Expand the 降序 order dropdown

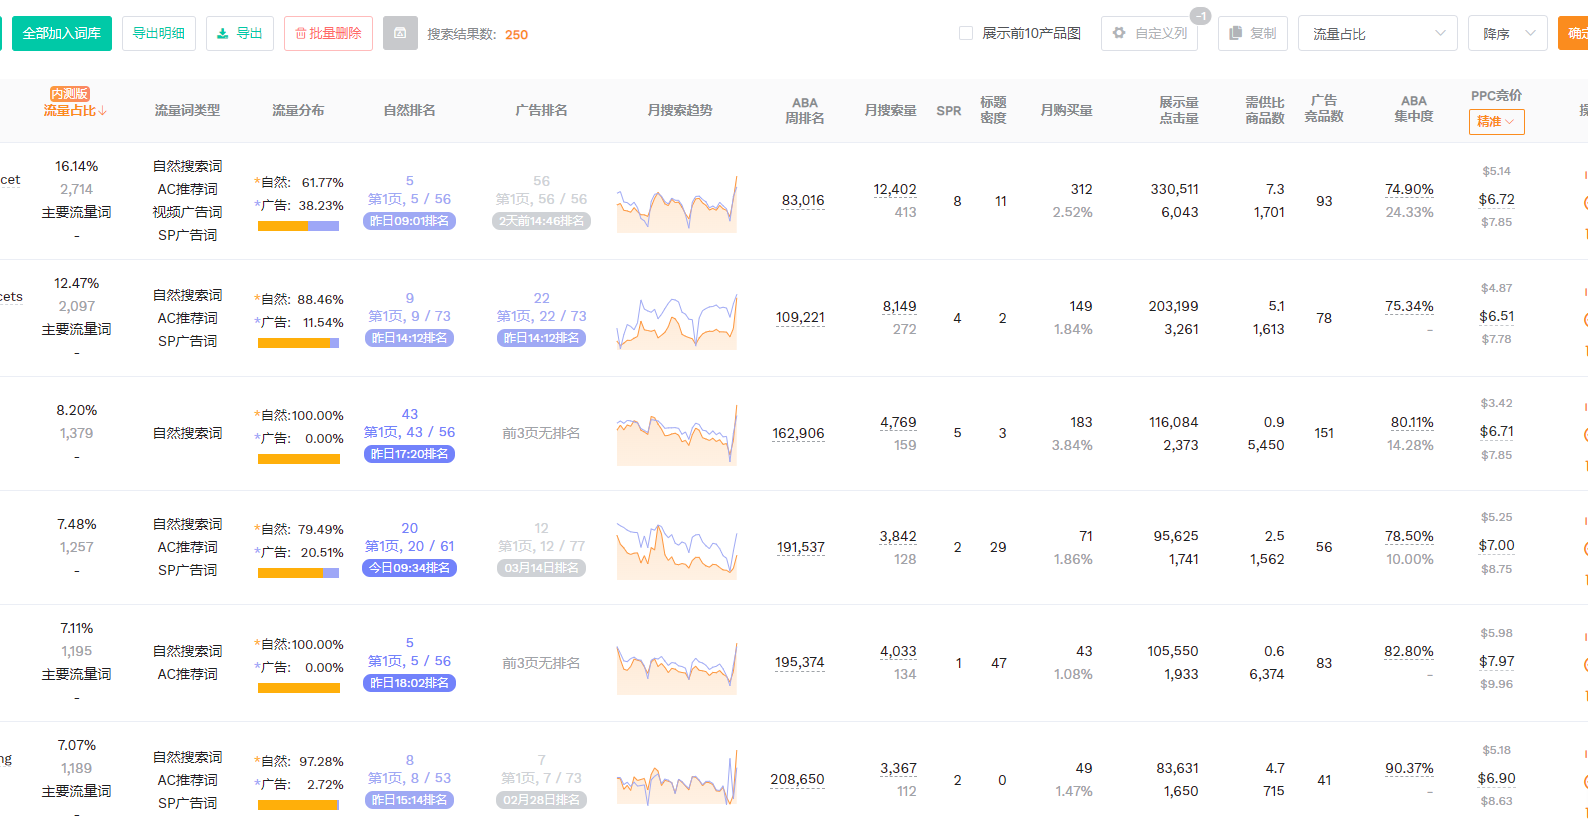[1507, 34]
